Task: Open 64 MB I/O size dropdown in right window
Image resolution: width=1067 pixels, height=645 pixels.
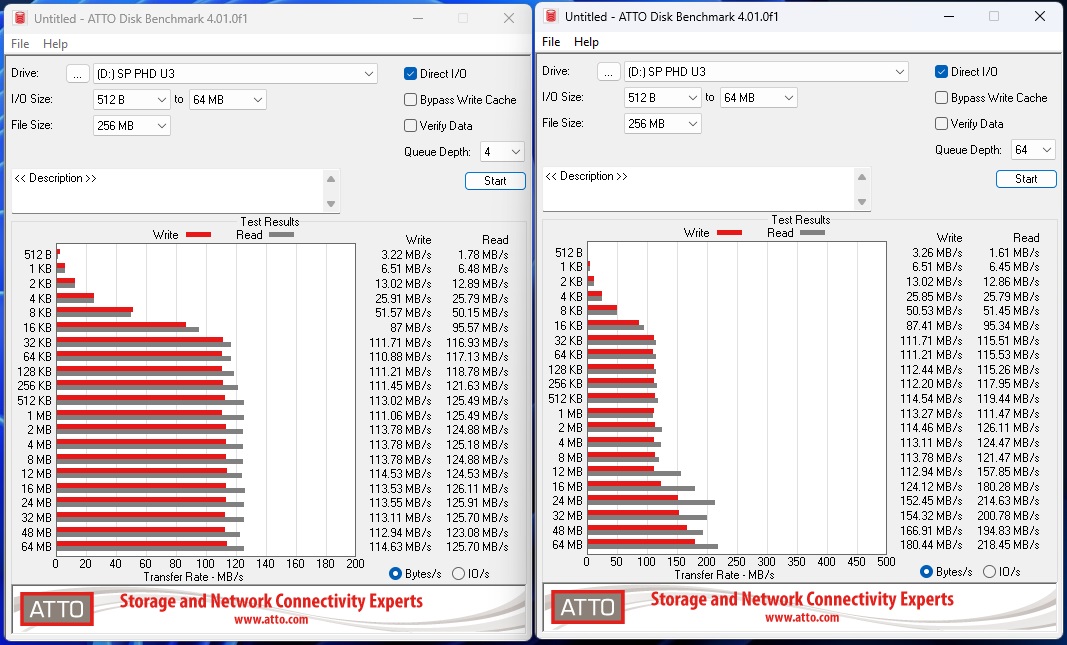Action: click(x=758, y=97)
